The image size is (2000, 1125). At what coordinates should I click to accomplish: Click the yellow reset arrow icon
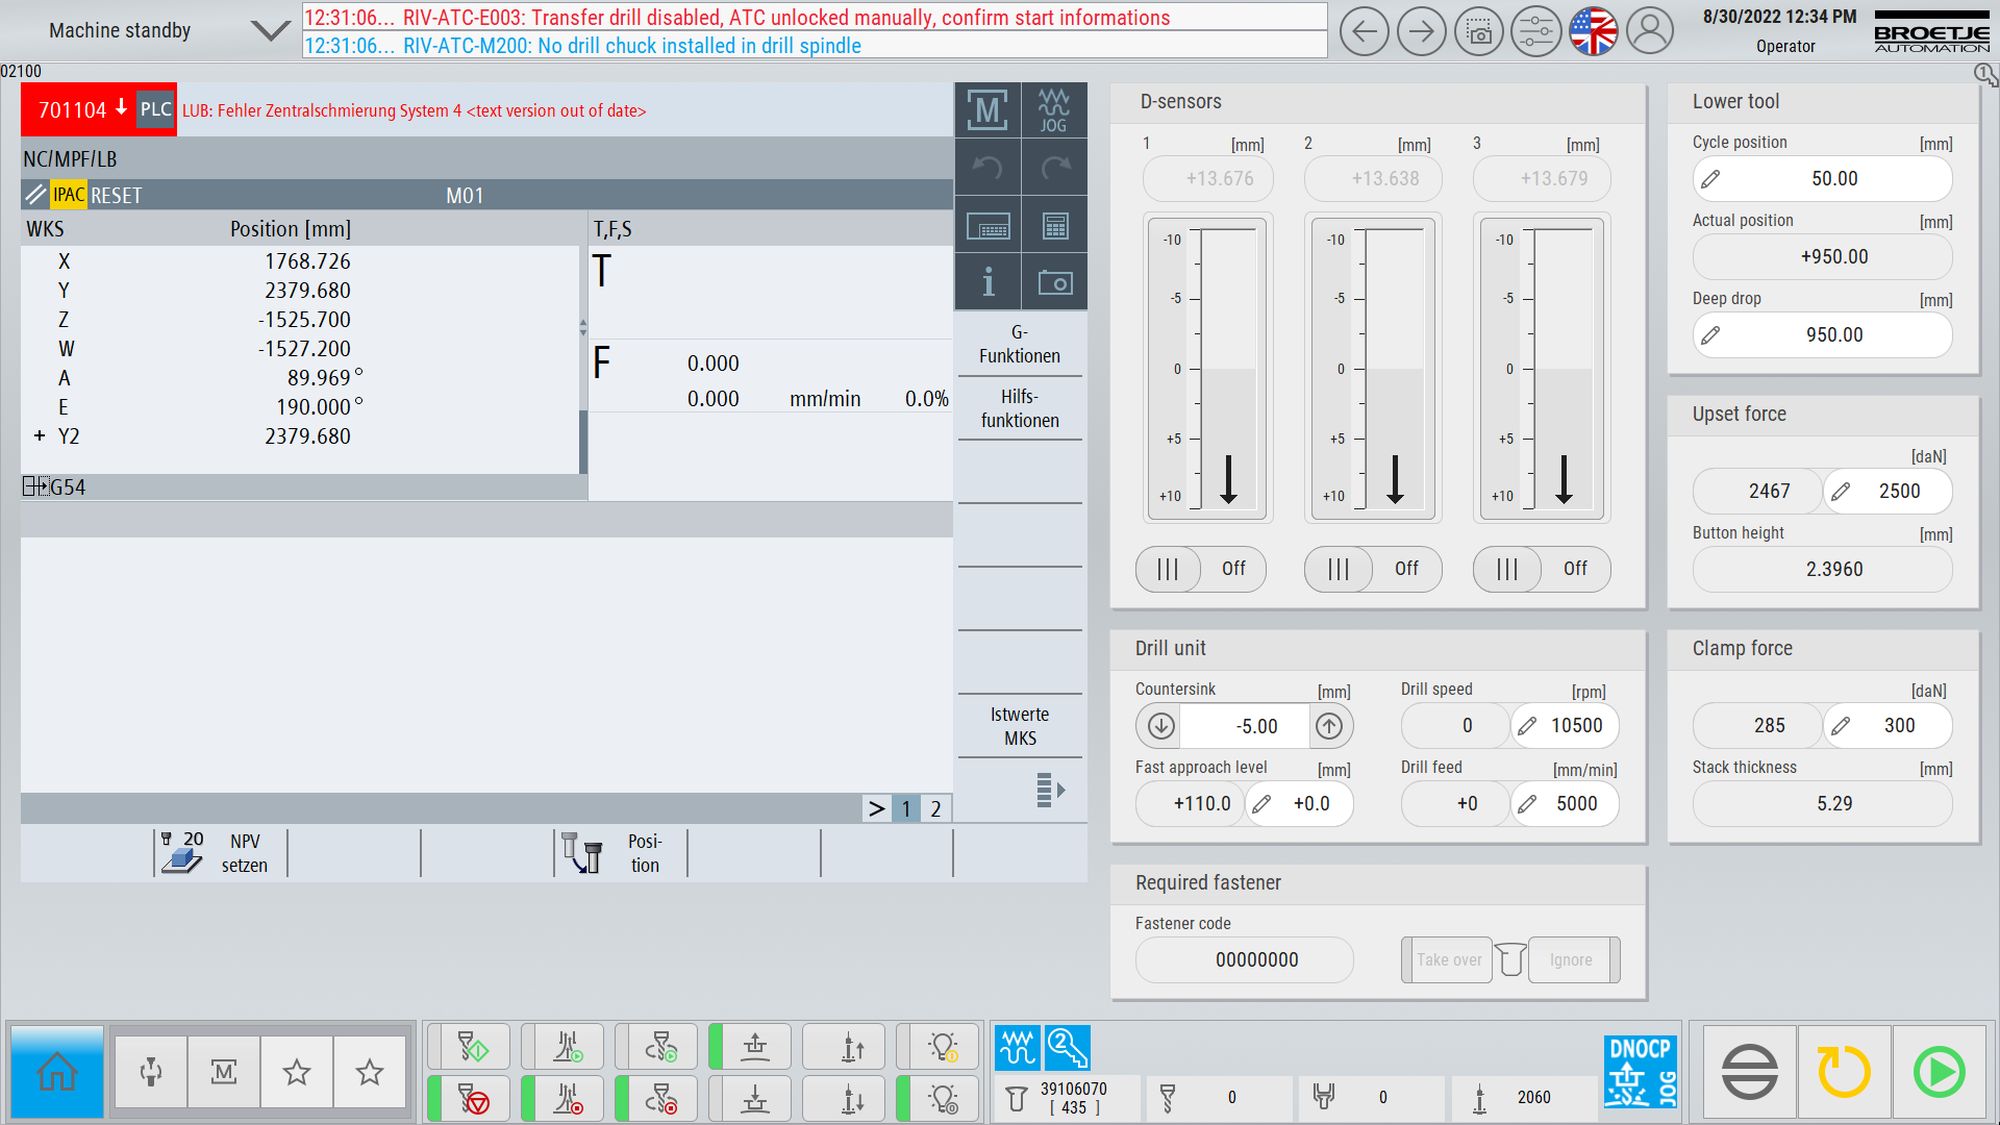(1843, 1072)
